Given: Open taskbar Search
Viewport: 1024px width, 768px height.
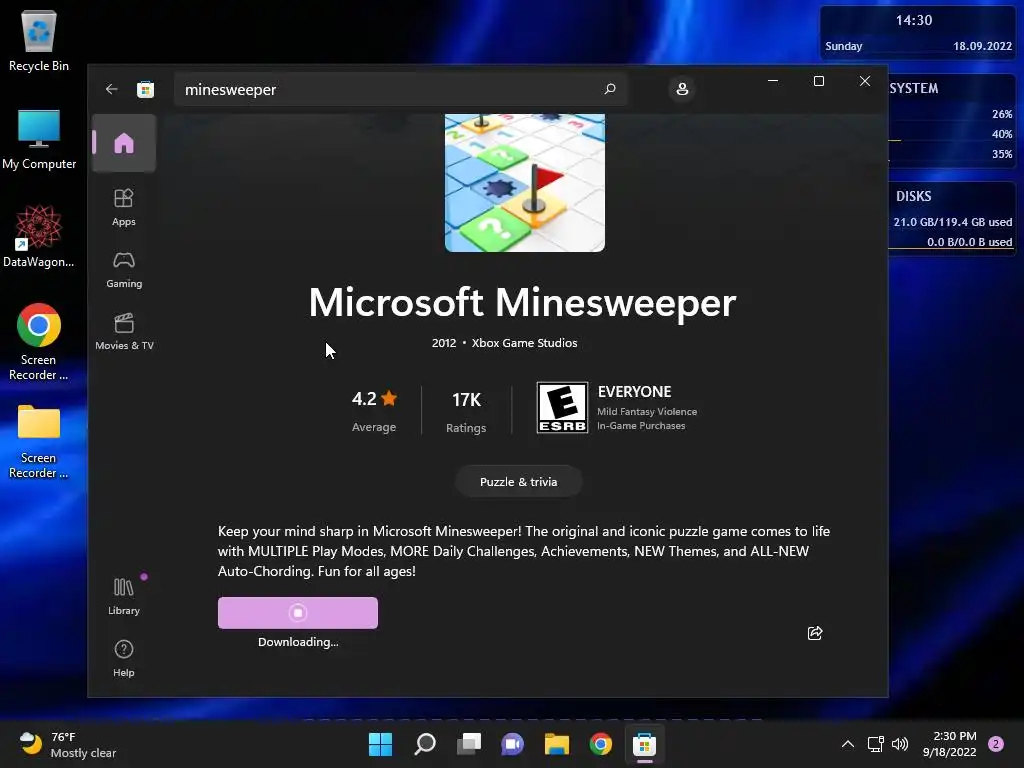Looking at the screenshot, I should click(x=424, y=744).
